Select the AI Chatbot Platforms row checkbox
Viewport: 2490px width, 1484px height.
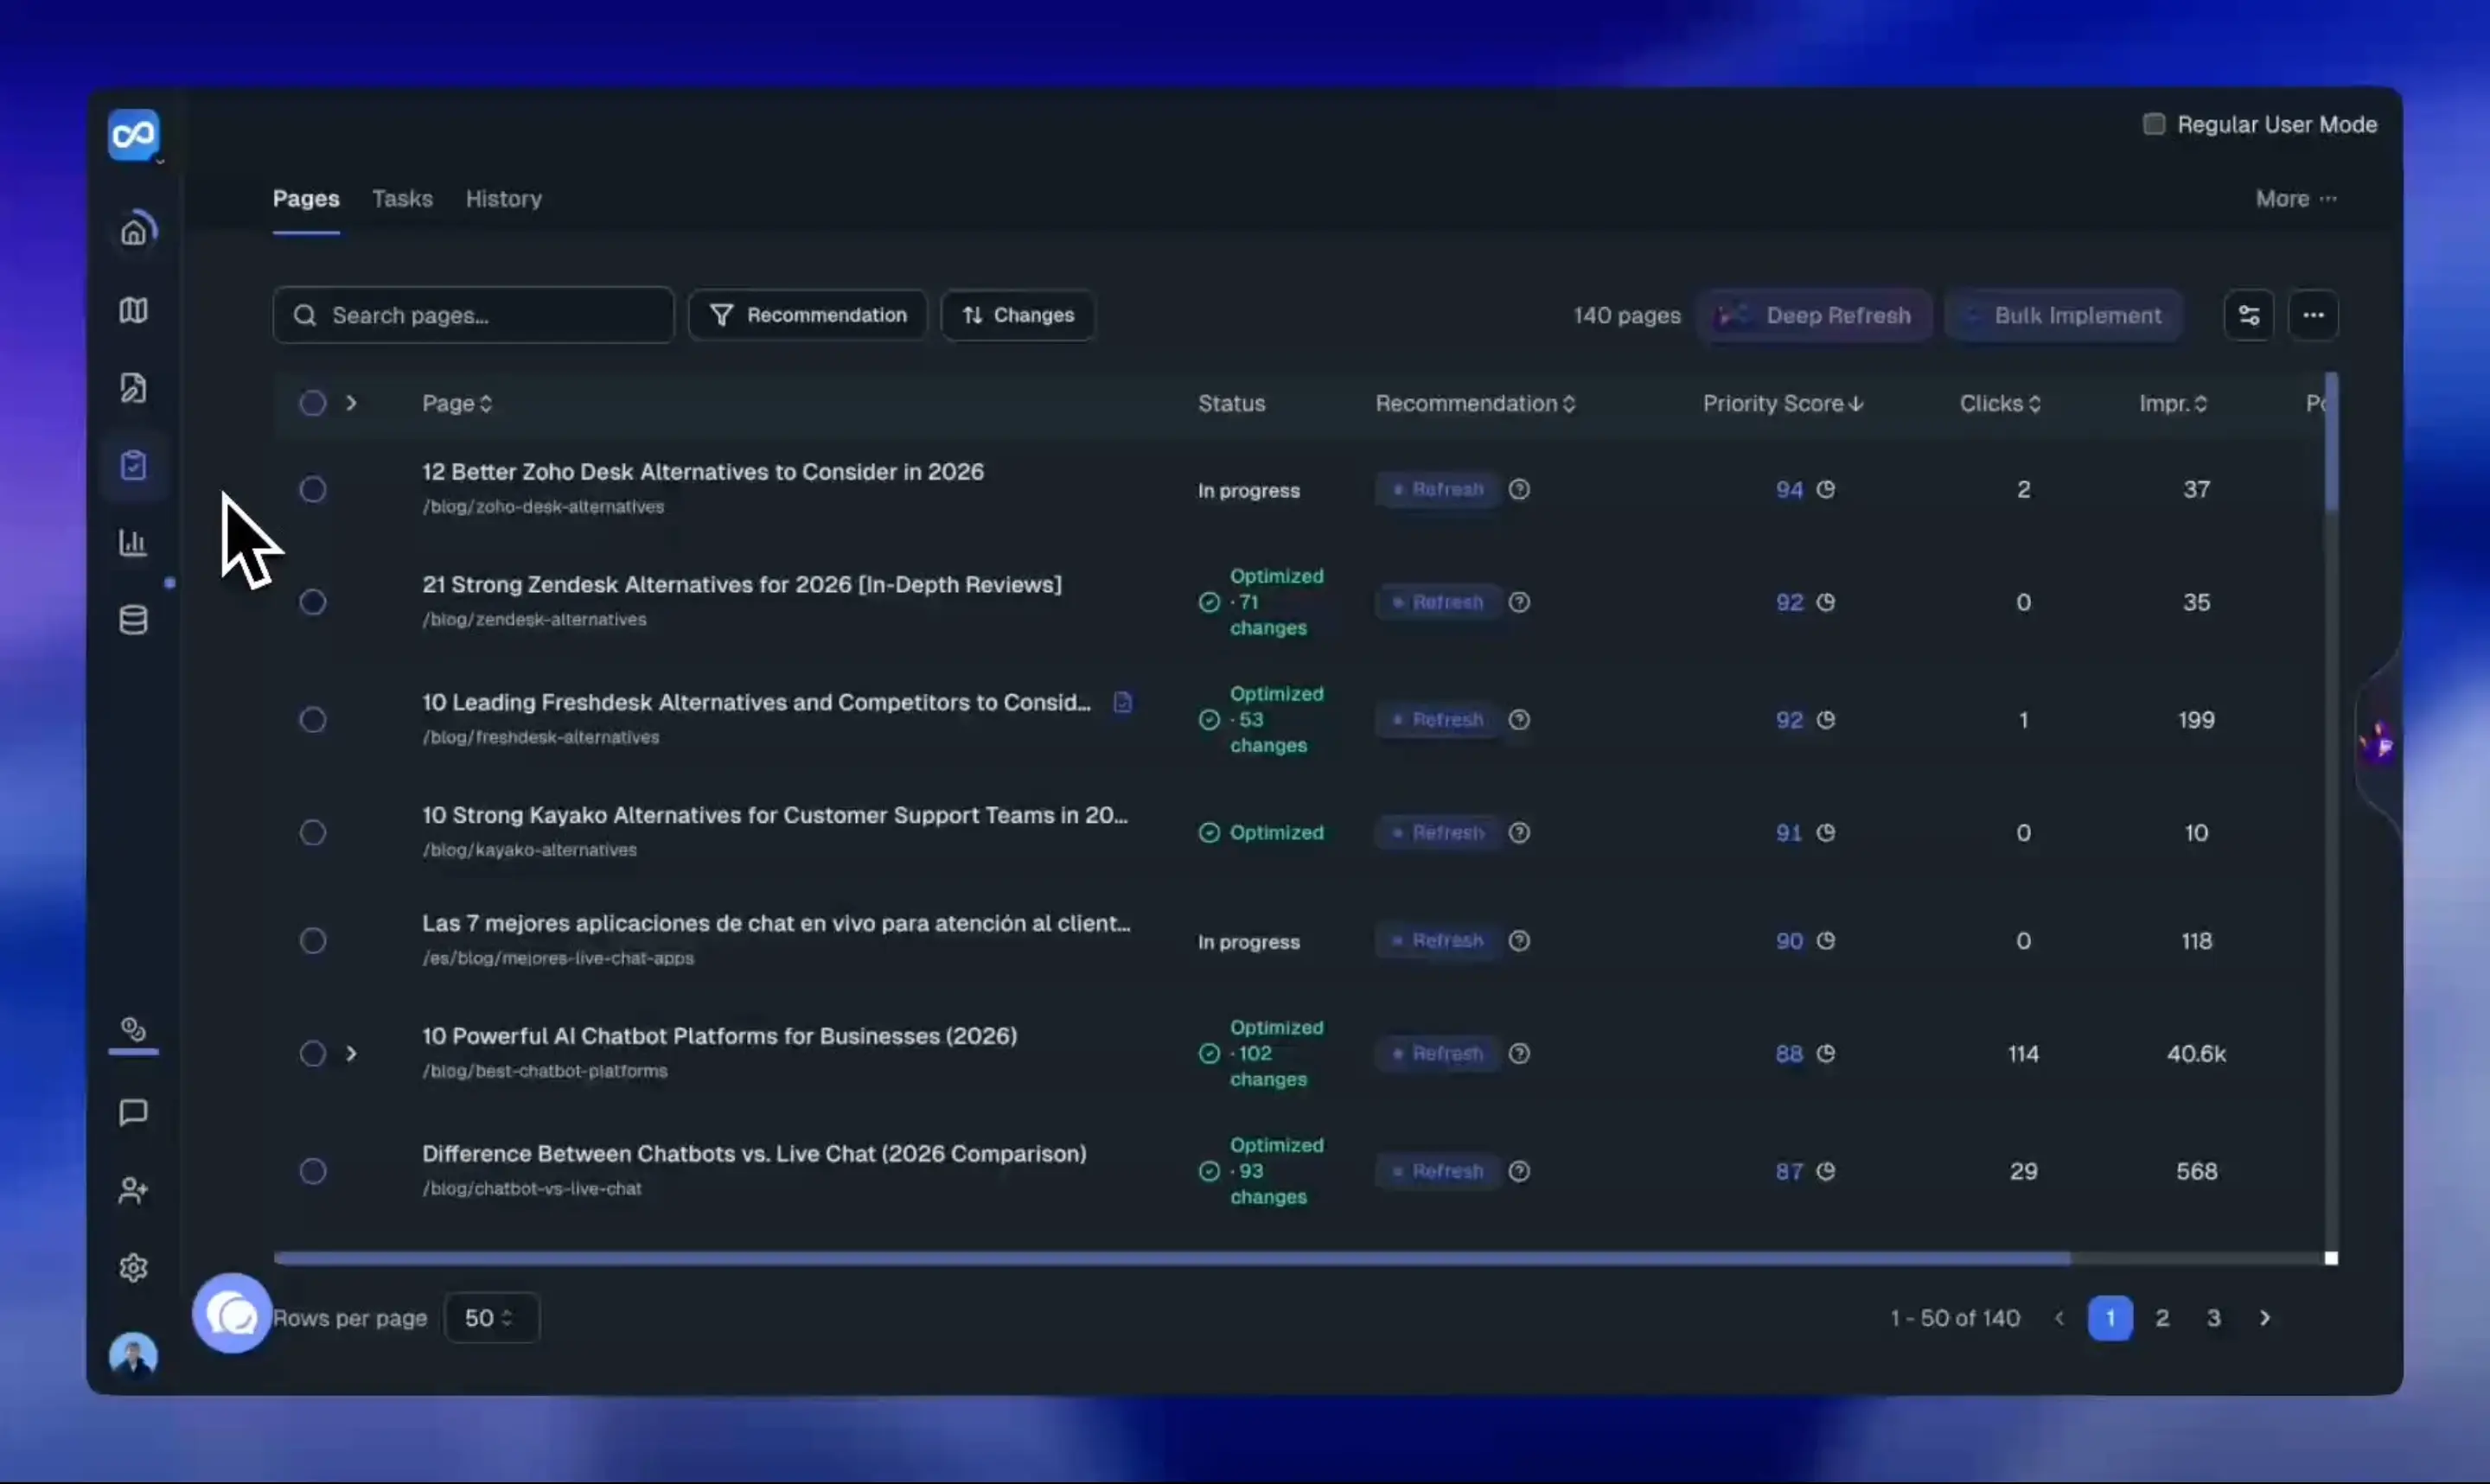(x=313, y=1053)
